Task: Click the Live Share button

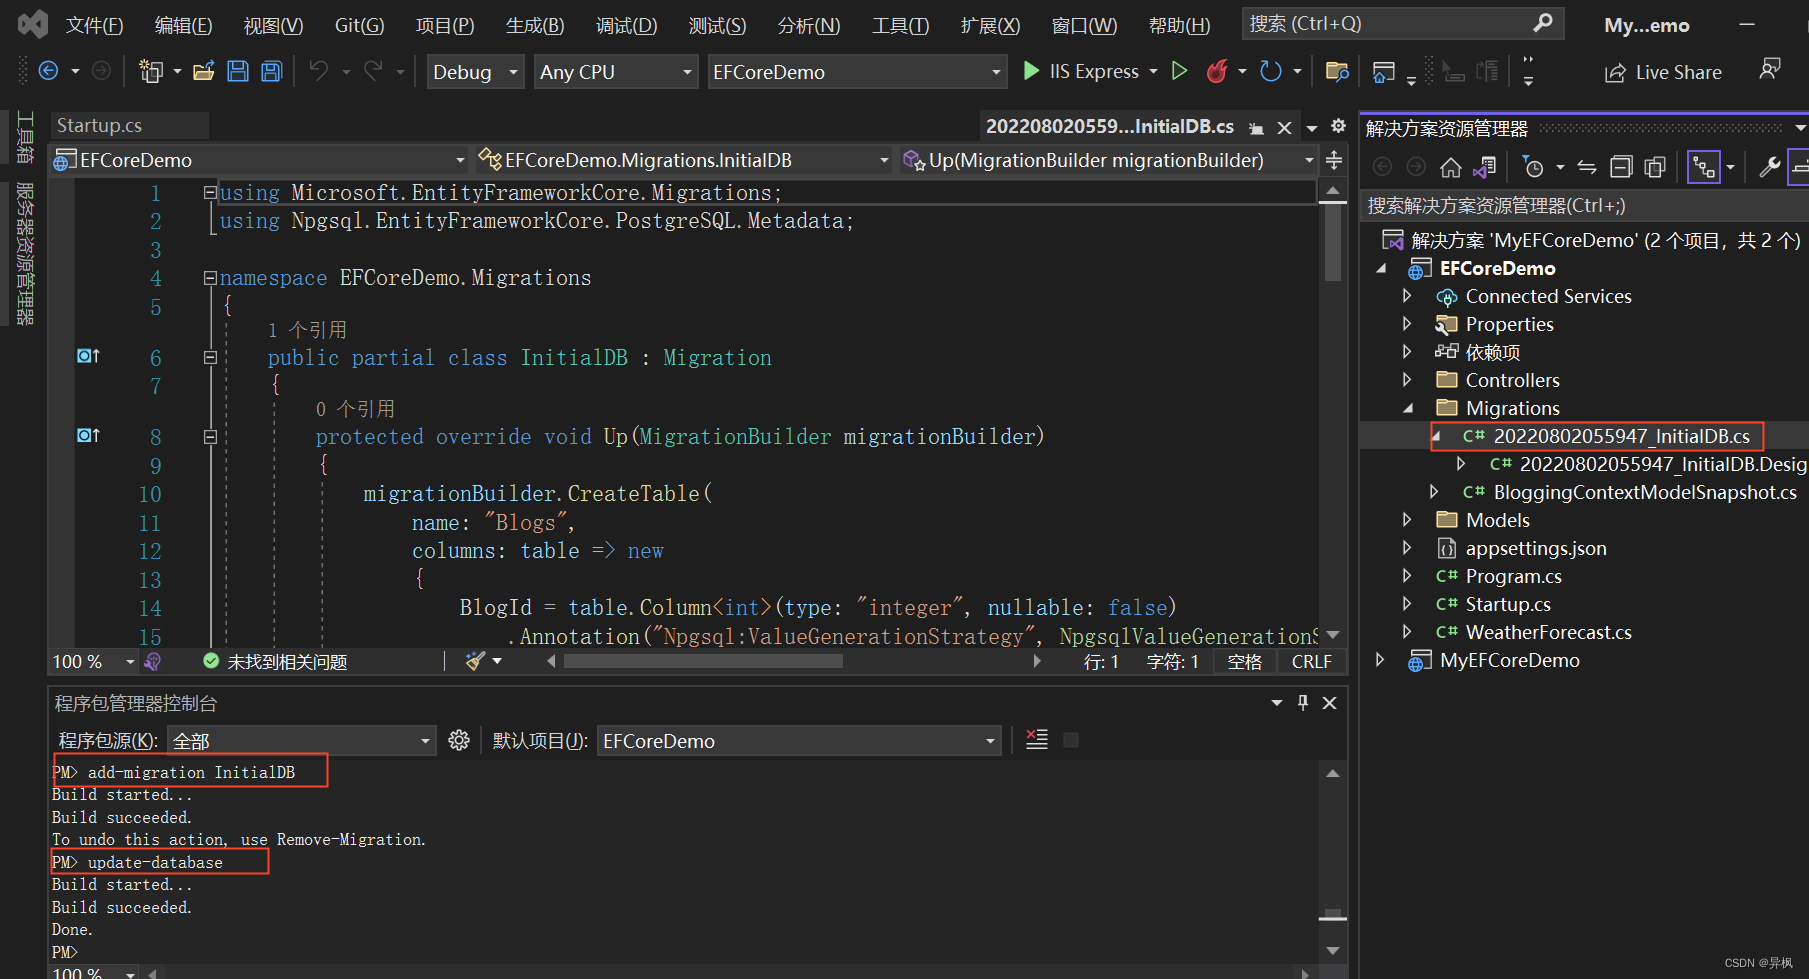Action: pos(1663,72)
